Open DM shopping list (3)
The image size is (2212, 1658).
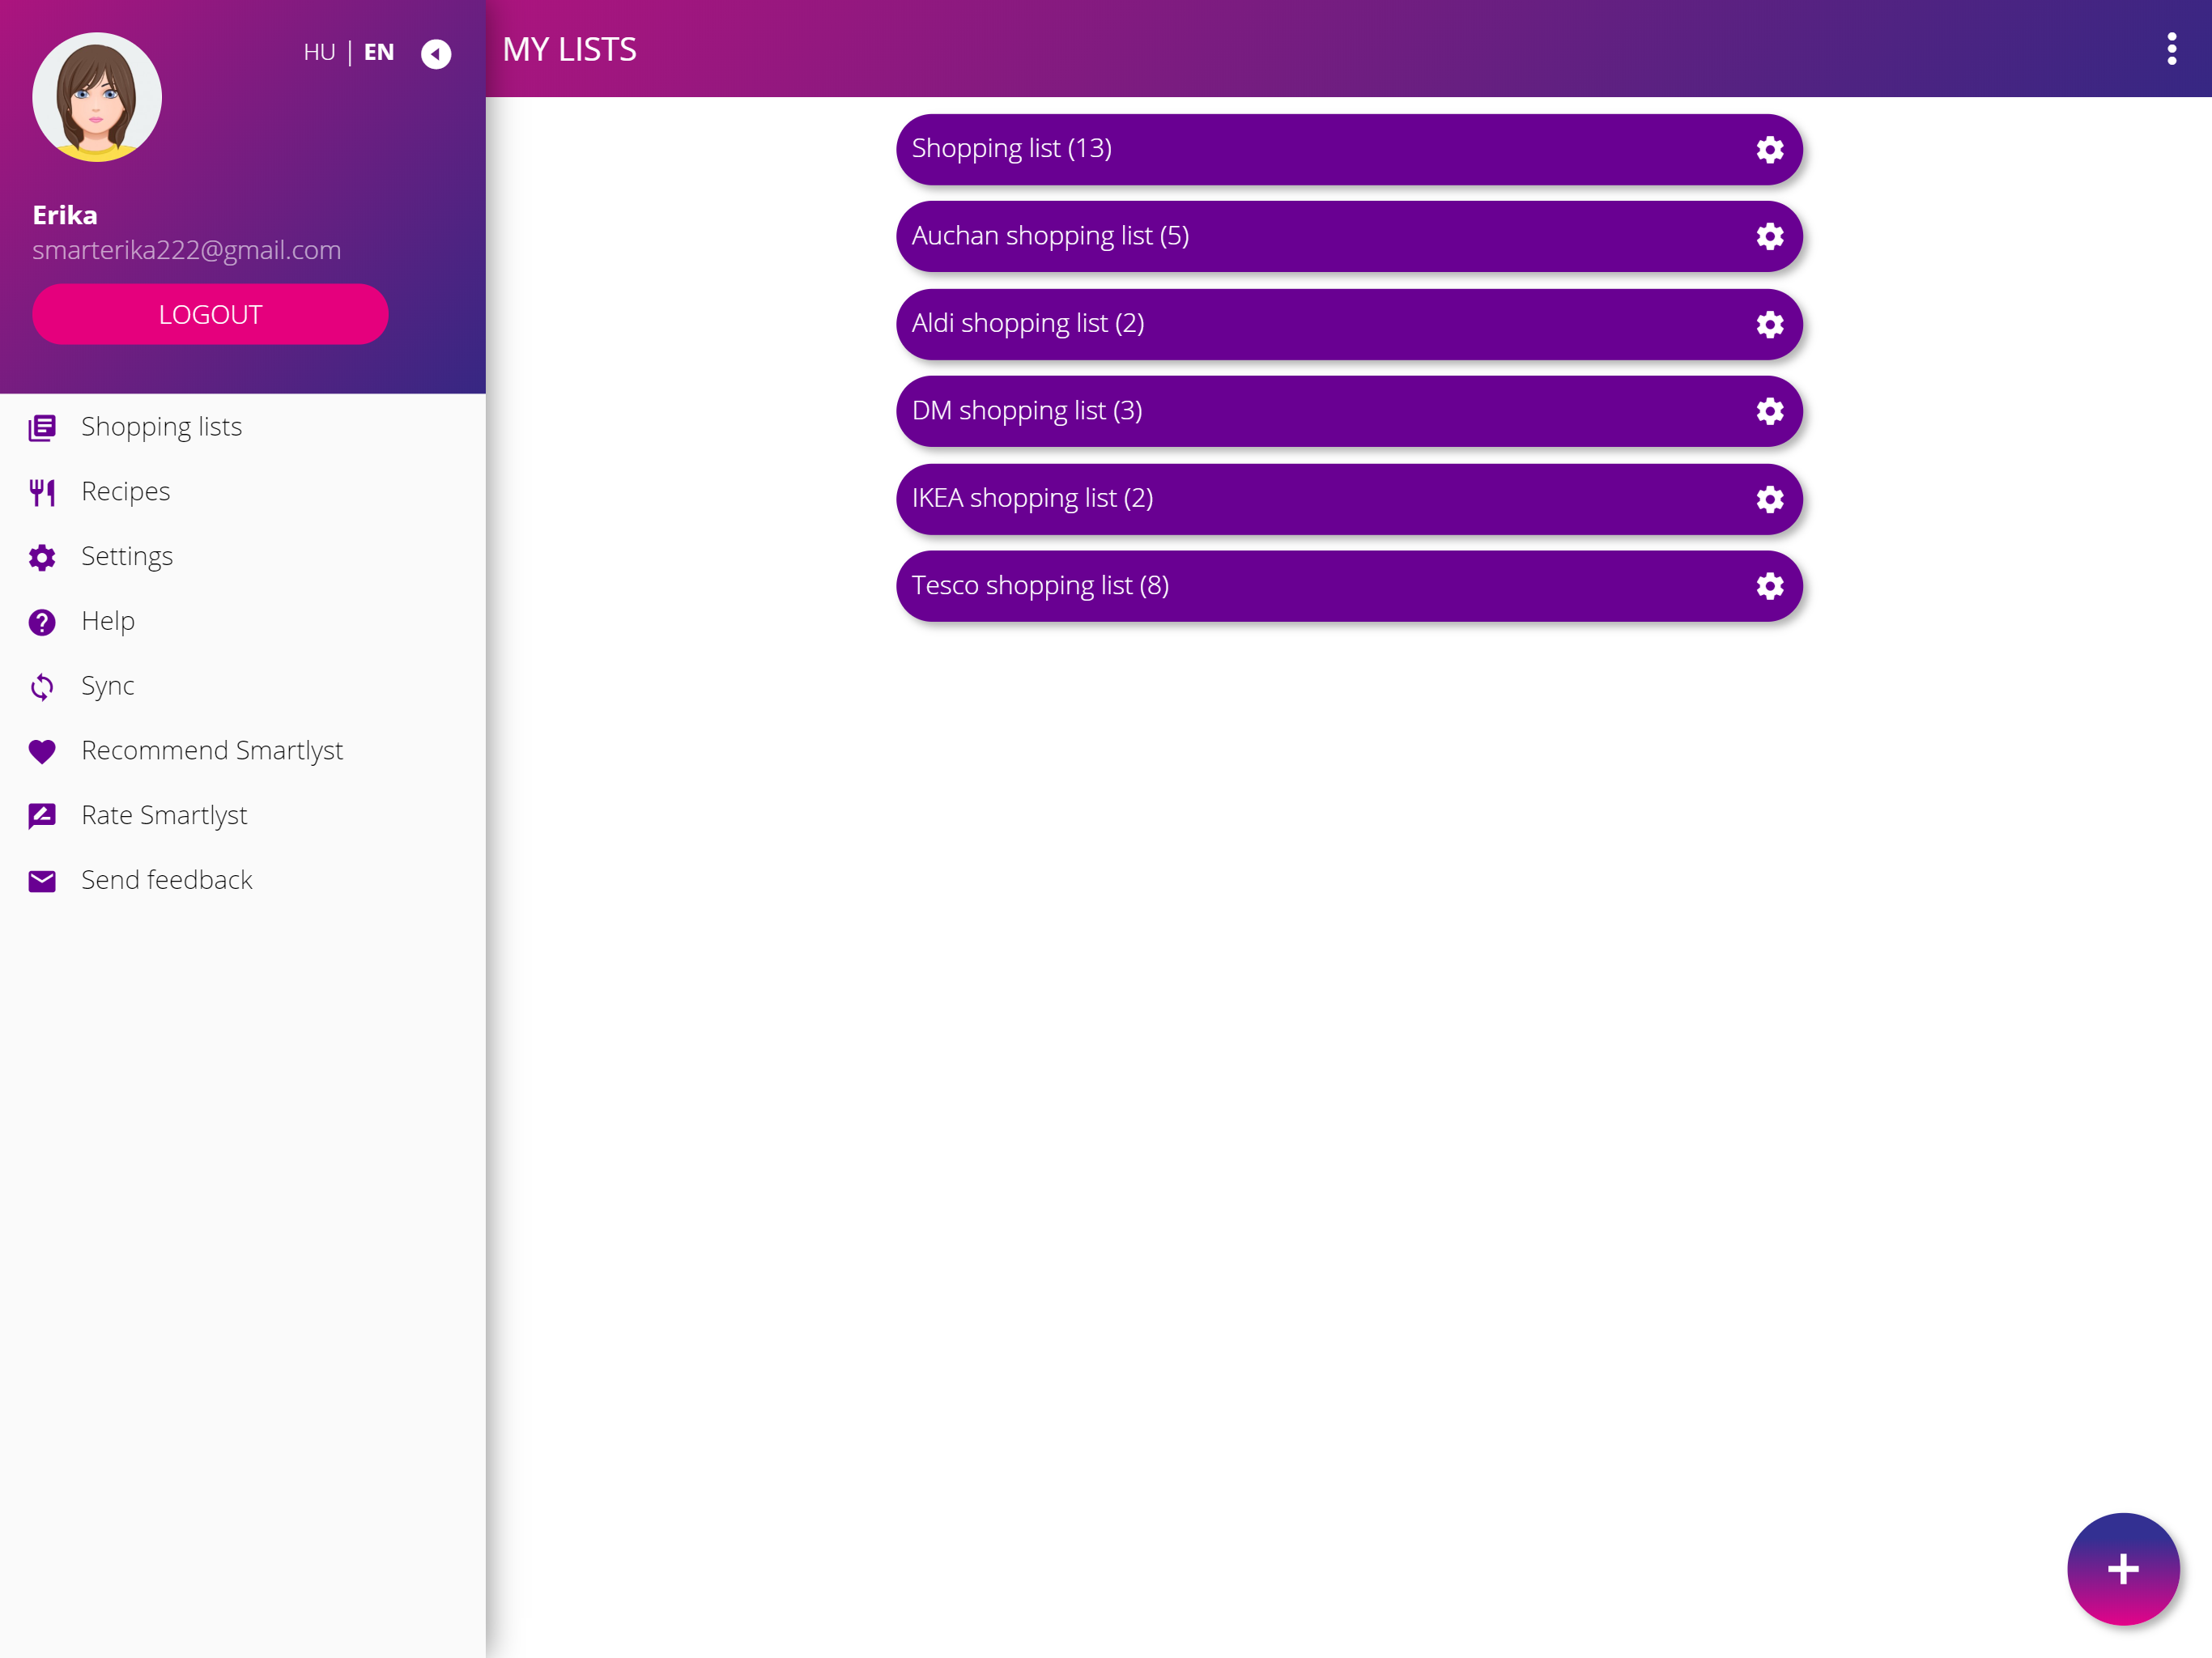(1348, 411)
